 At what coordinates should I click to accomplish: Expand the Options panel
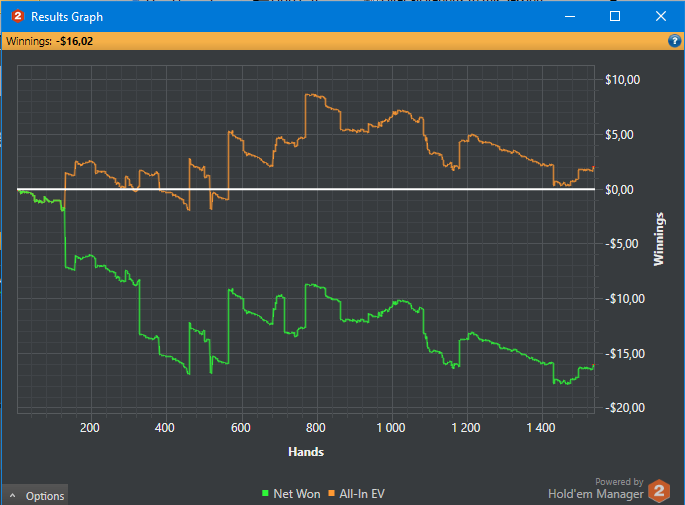pos(35,495)
